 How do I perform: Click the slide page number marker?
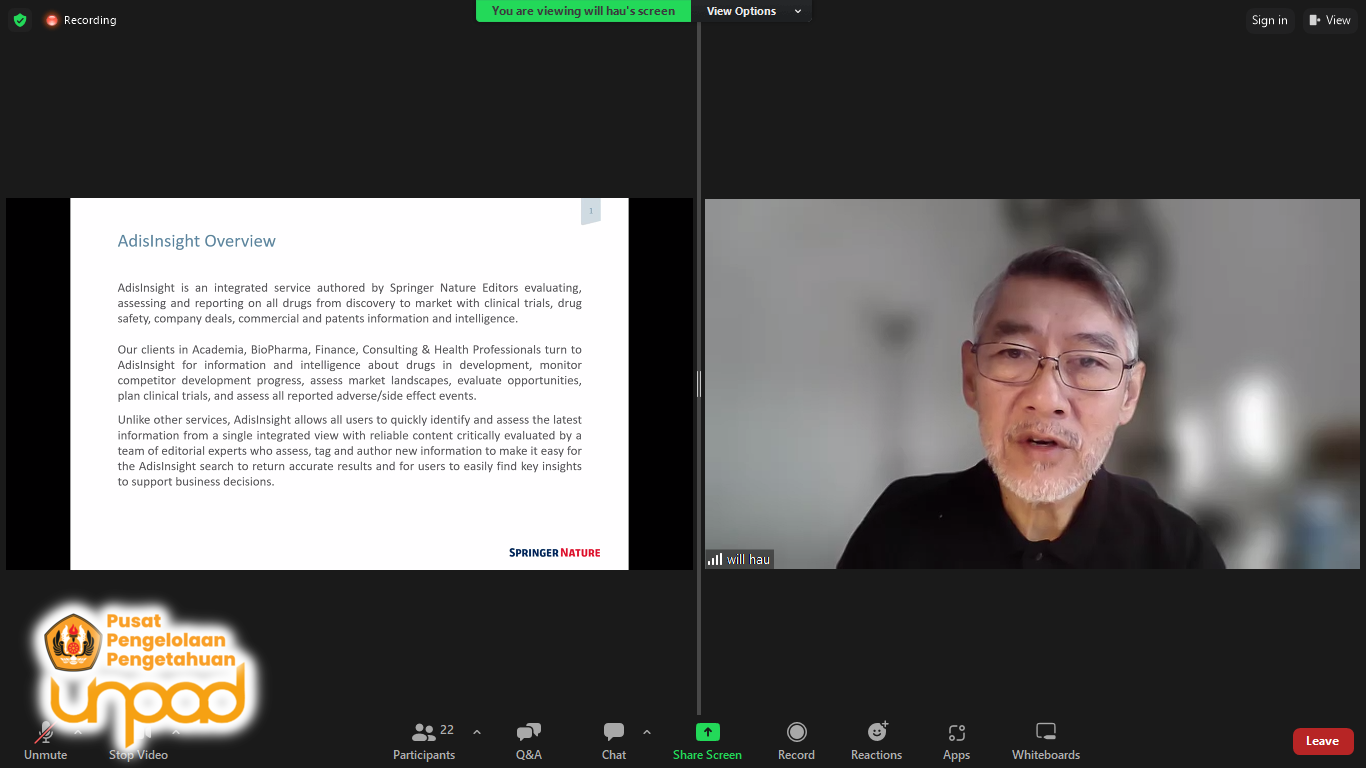[x=591, y=211]
